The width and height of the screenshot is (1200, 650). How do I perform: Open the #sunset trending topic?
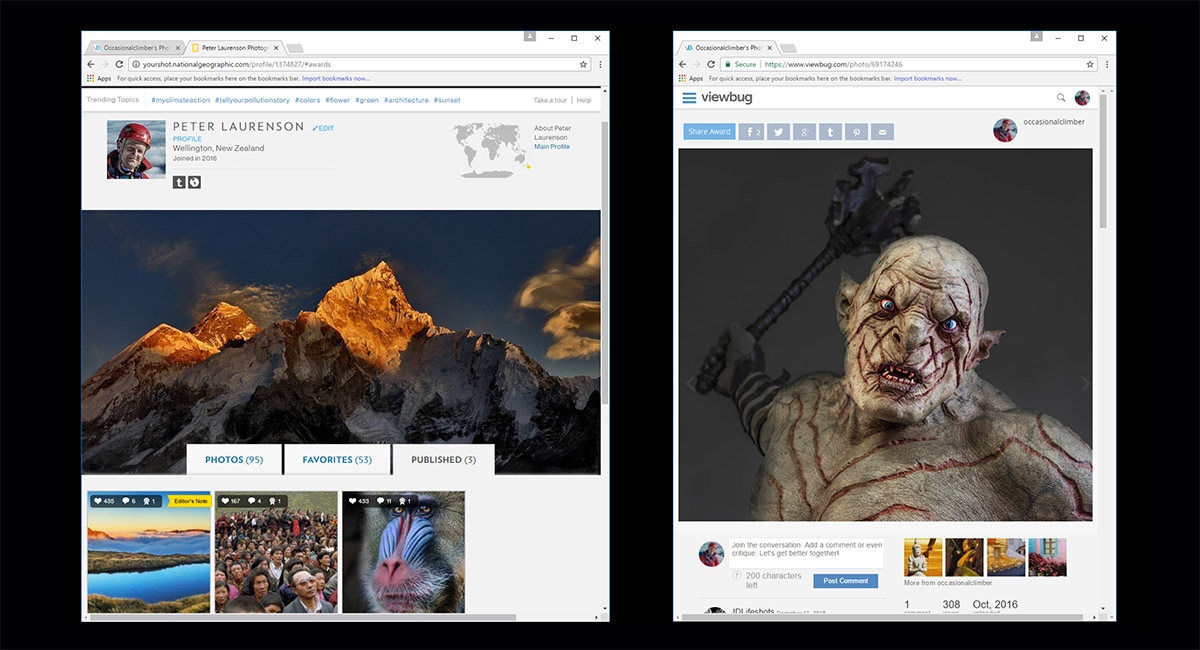pyautogui.click(x=448, y=100)
